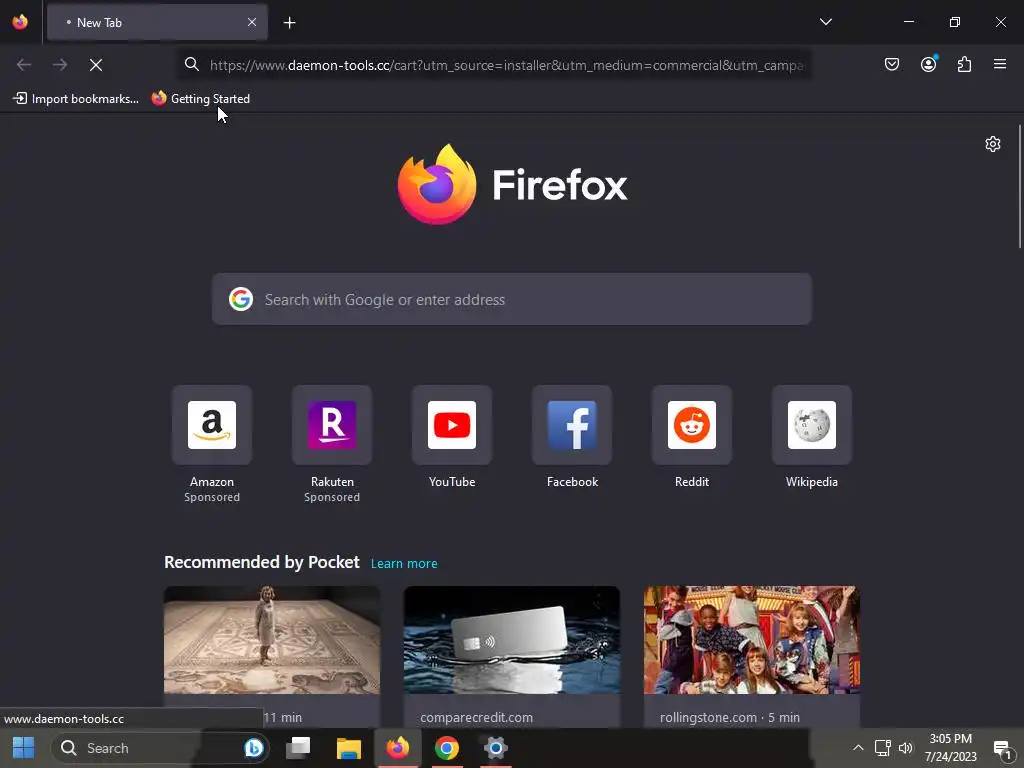Screen dimensions: 1024x768
Task: Open the Save to Pocket icon
Action: (x=891, y=64)
